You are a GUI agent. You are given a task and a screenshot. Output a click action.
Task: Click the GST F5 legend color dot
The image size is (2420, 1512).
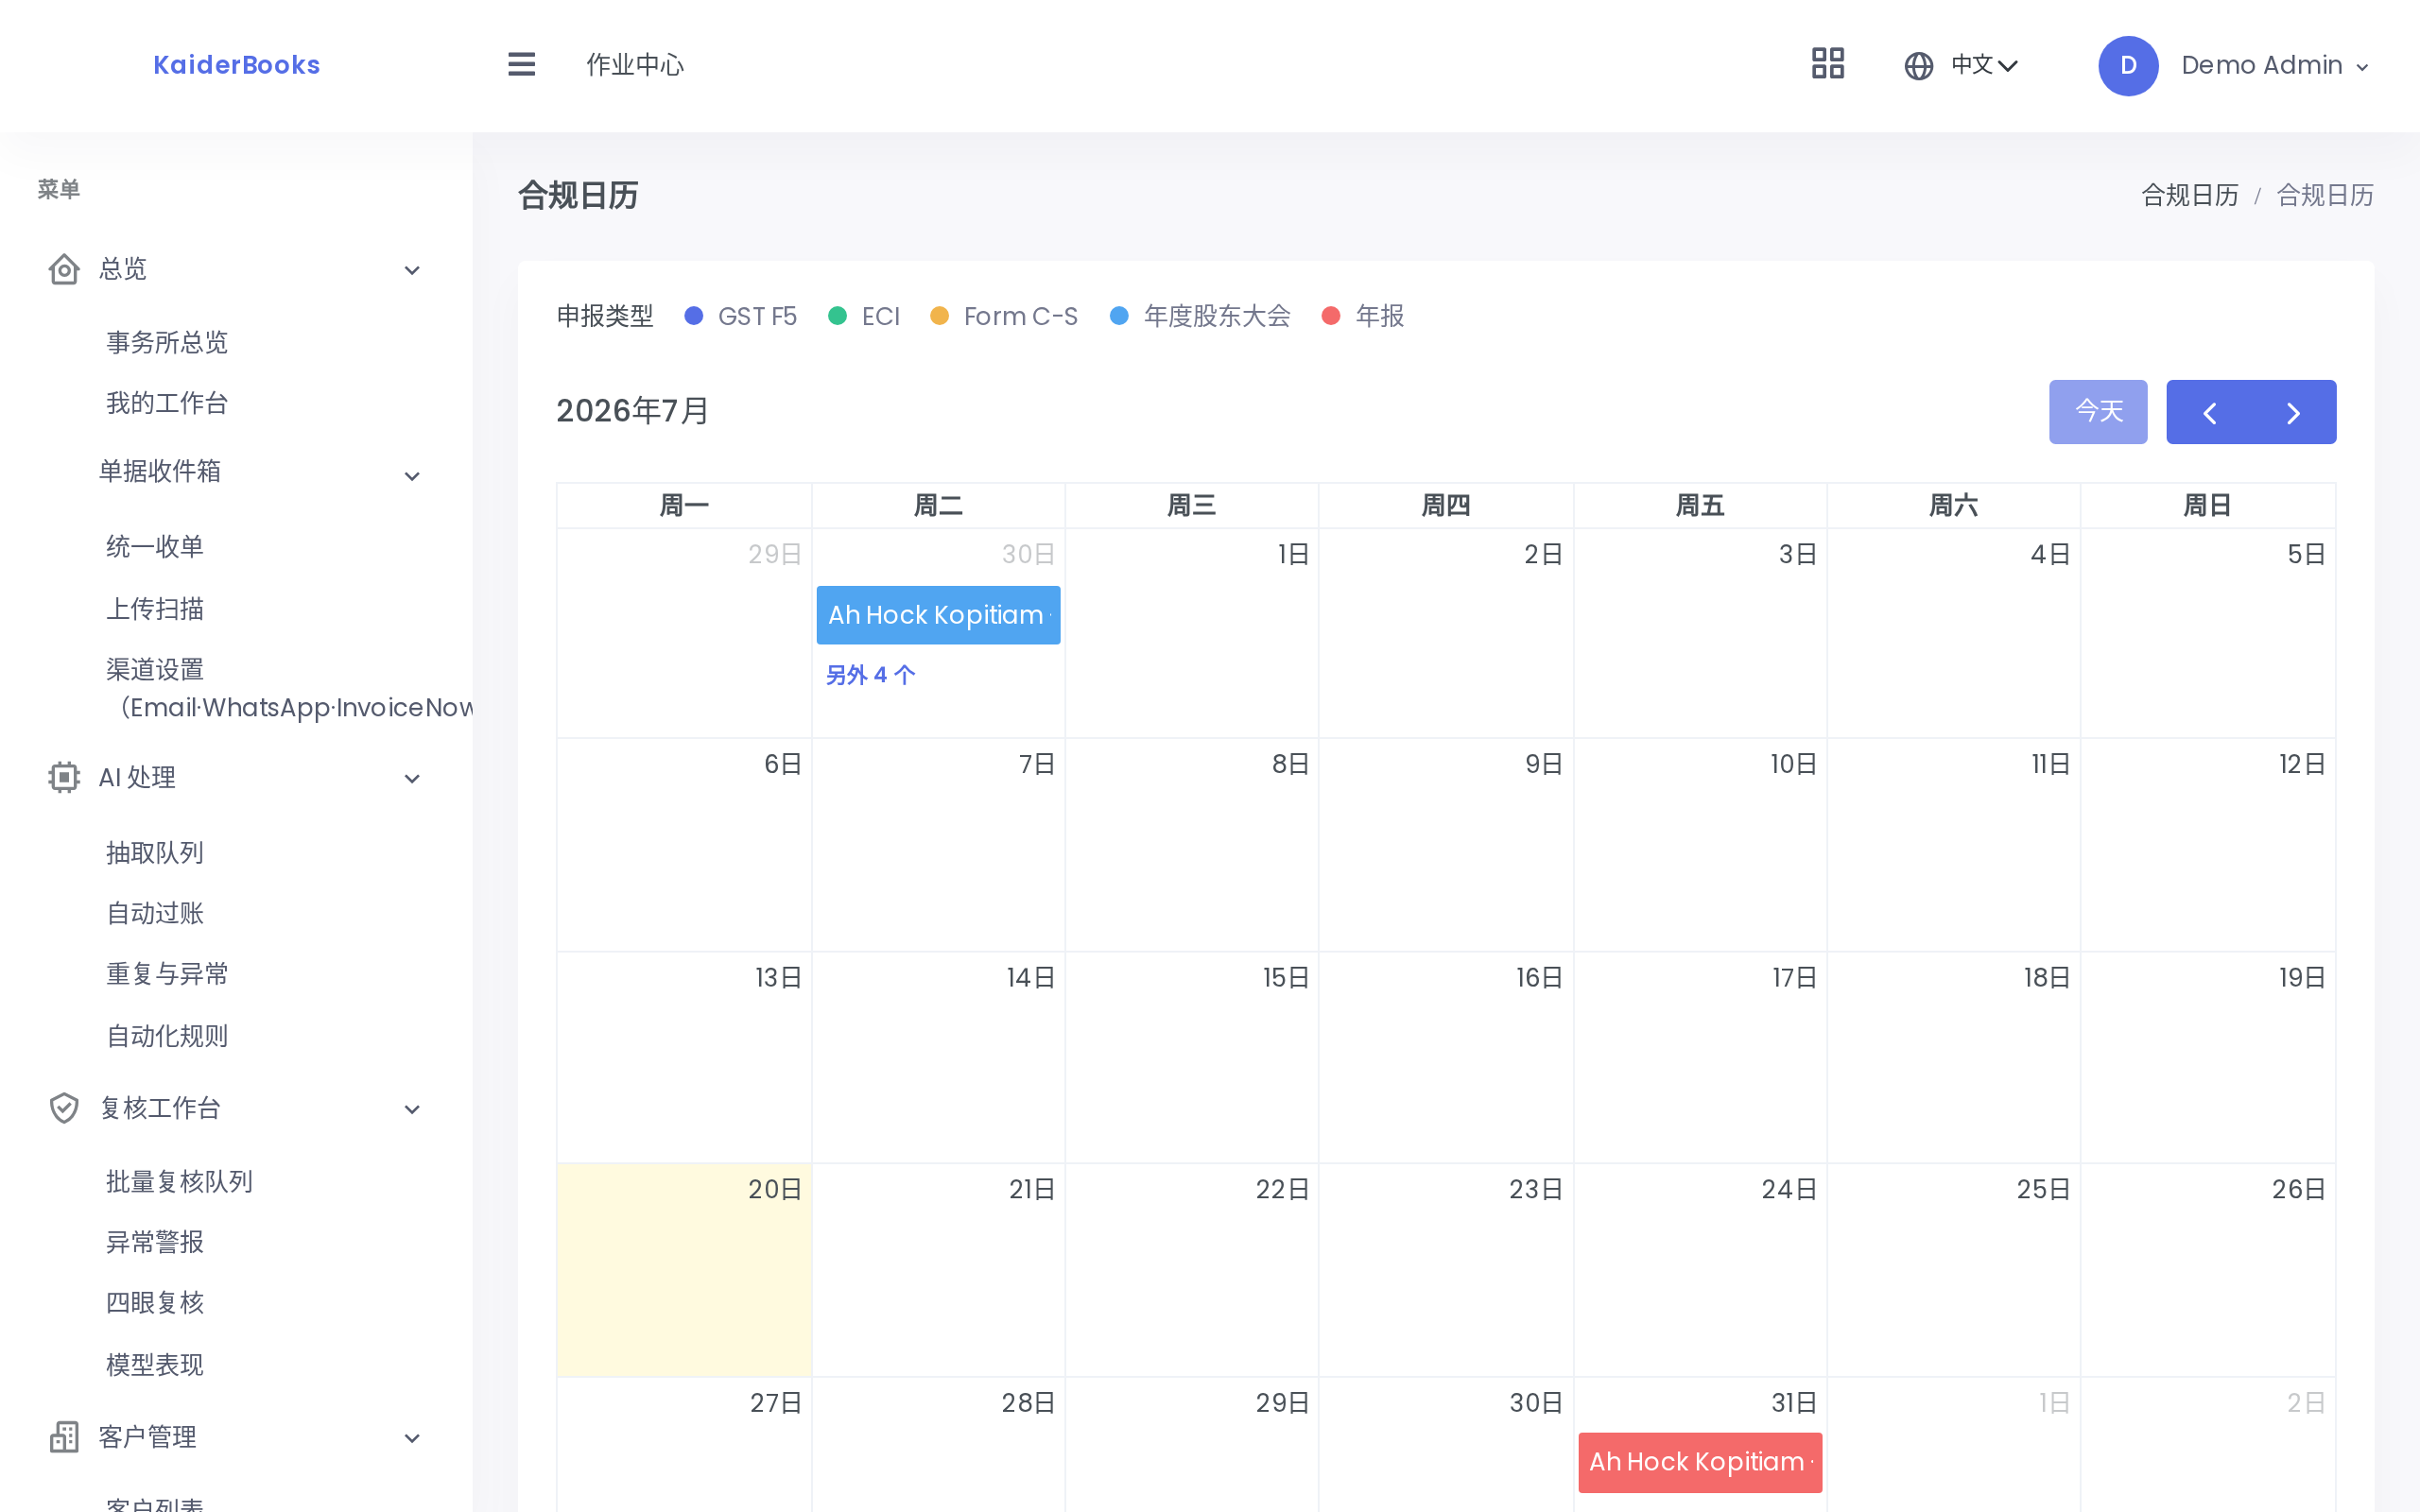pyautogui.click(x=693, y=316)
